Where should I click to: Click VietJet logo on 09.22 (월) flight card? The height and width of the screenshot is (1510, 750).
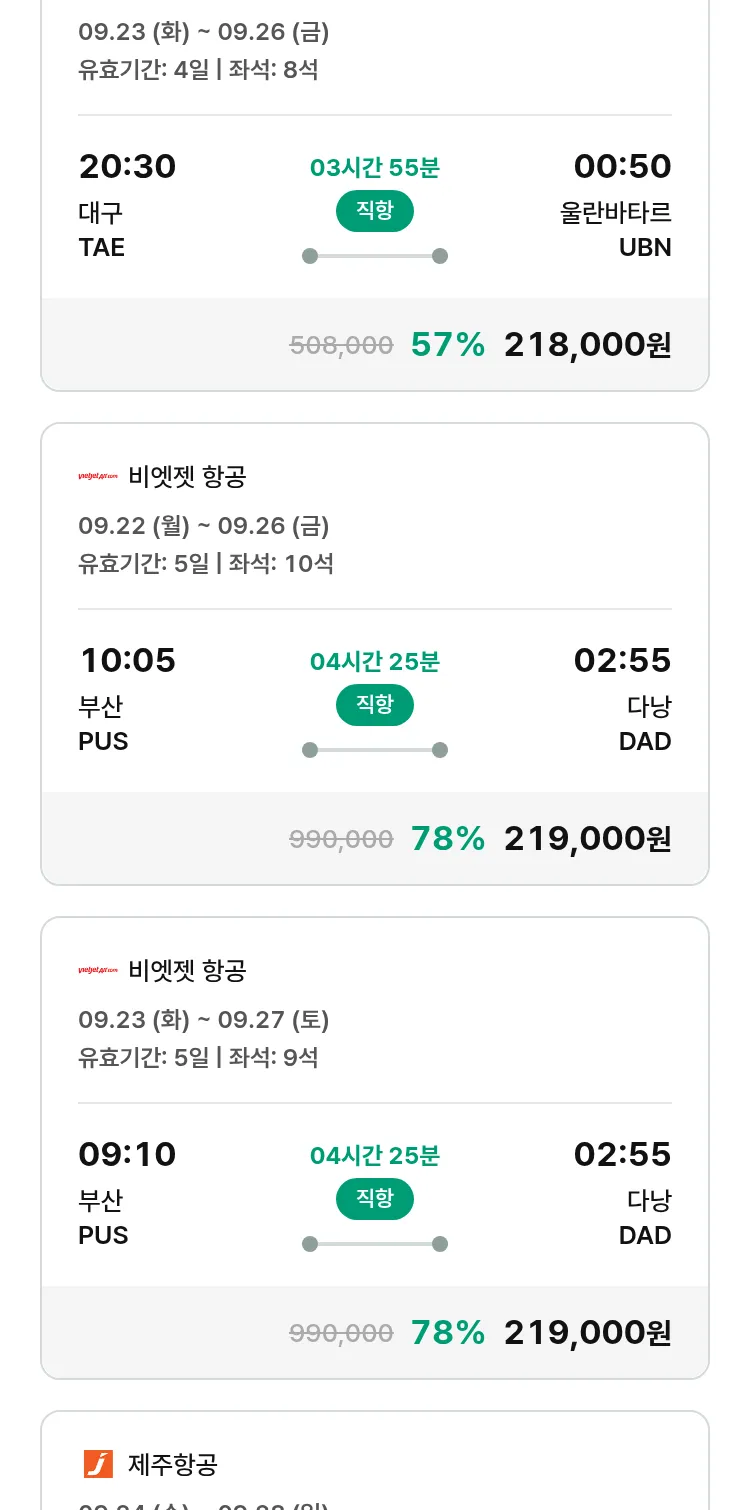click(98, 476)
